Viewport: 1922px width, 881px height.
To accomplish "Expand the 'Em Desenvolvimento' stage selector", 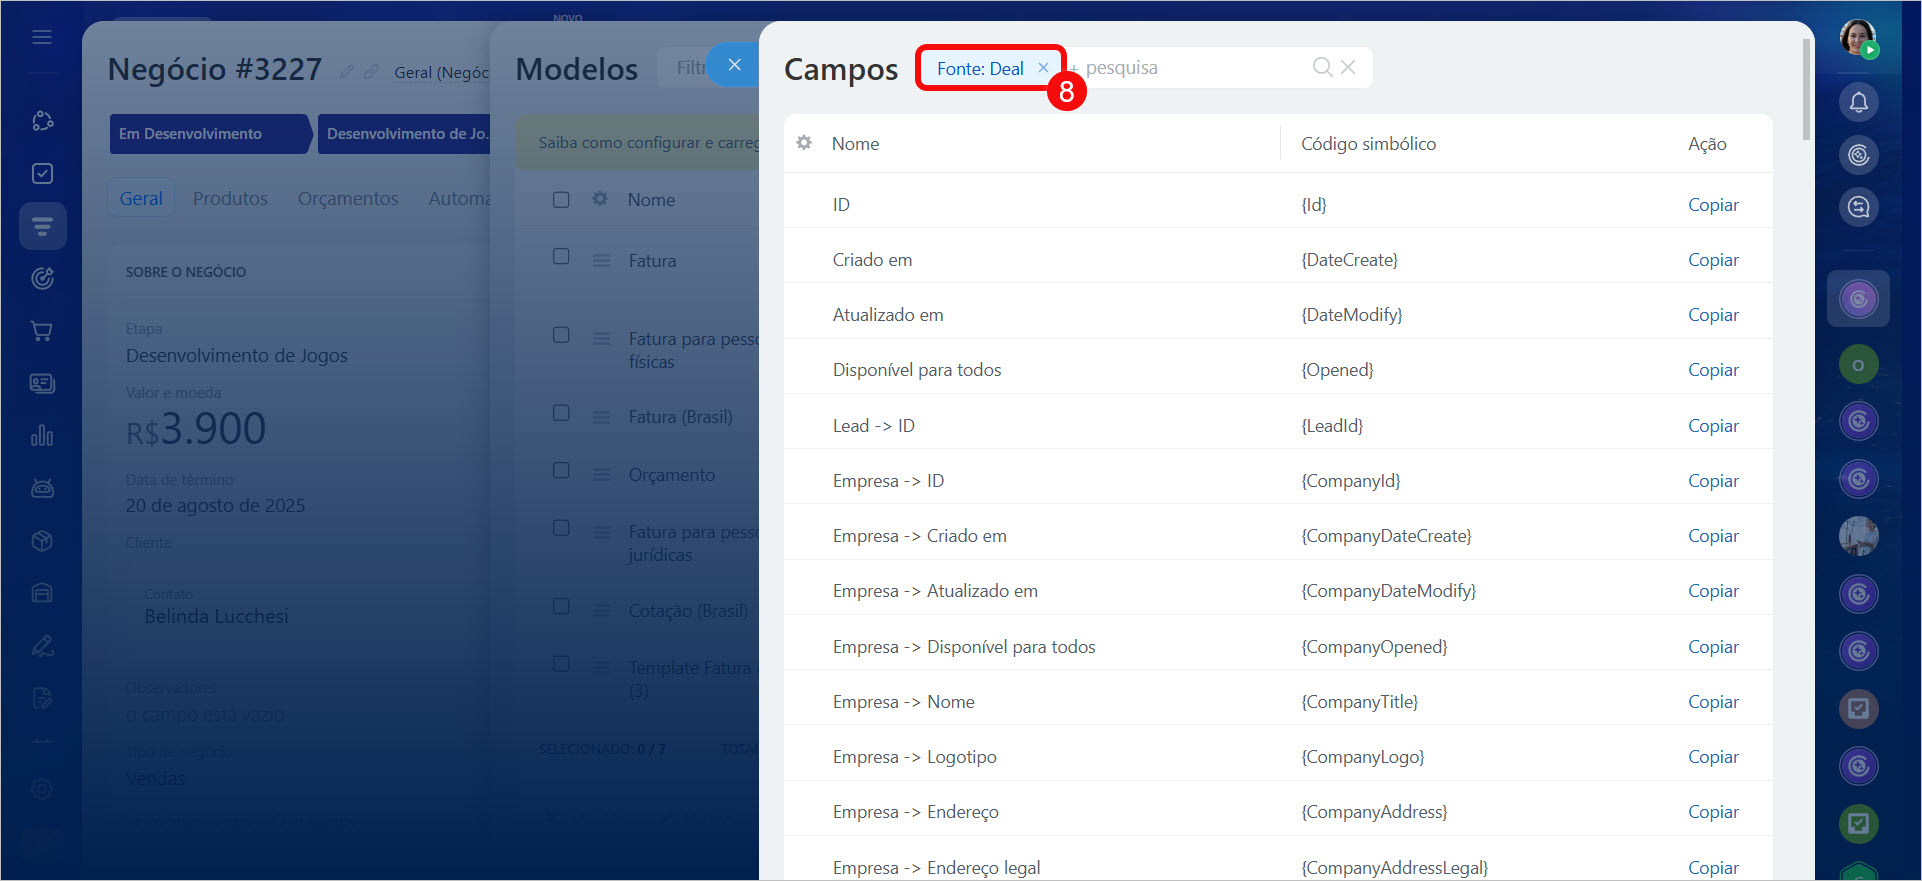I will [x=210, y=134].
